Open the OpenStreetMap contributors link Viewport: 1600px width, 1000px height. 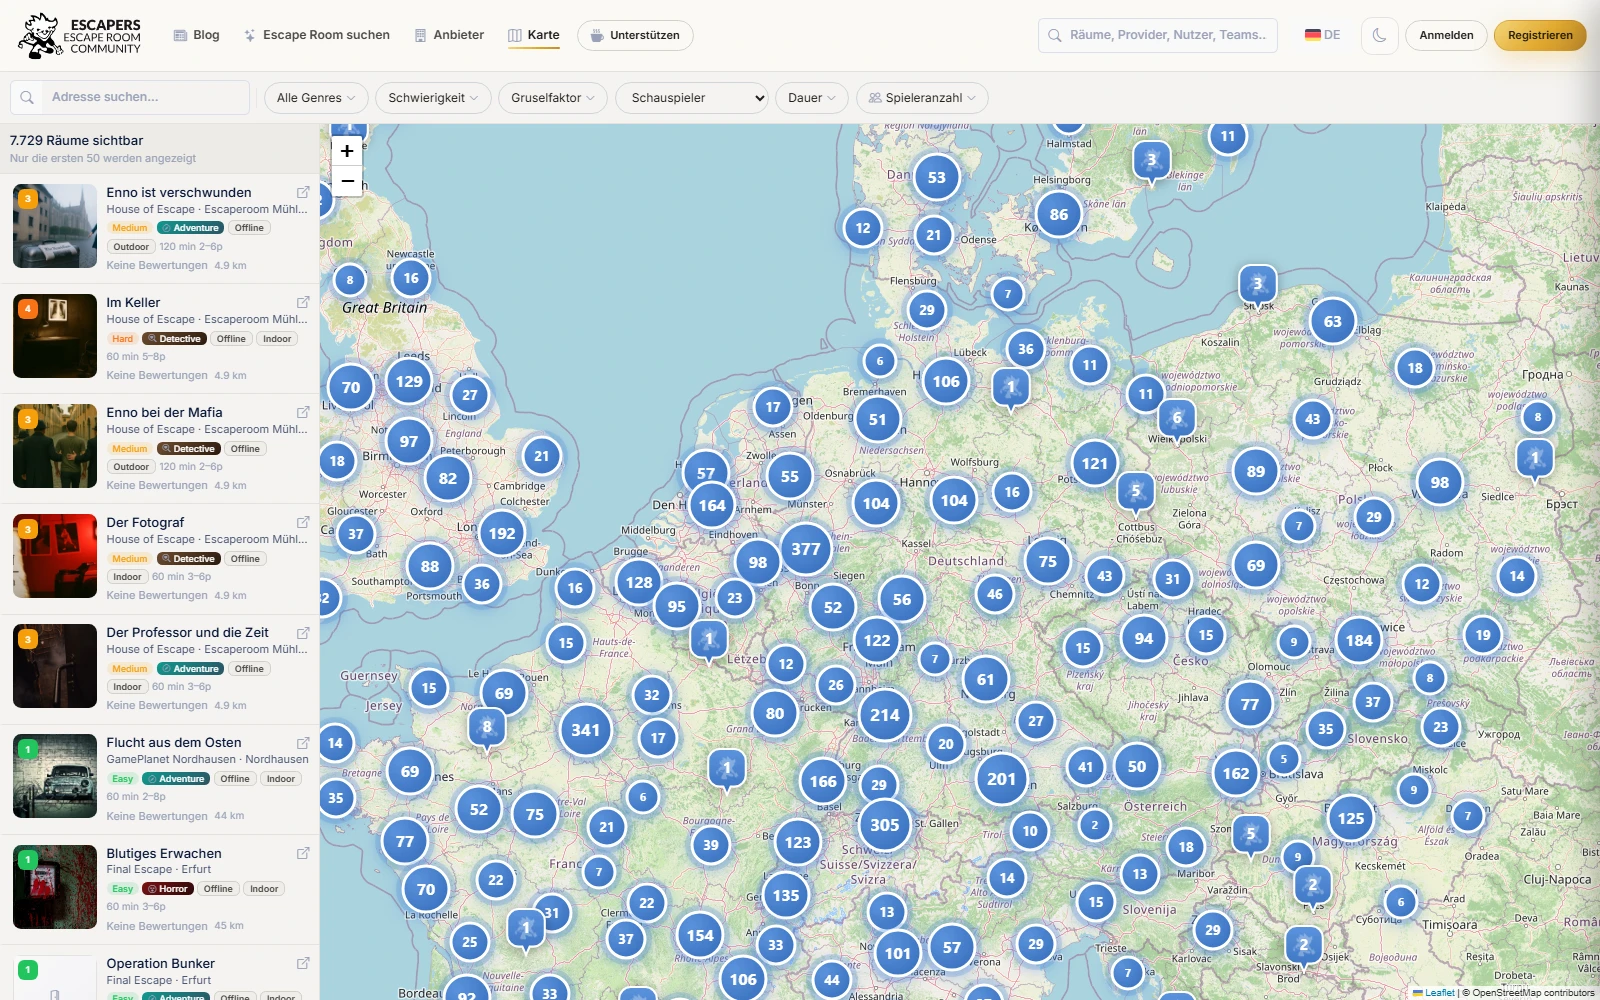(1533, 993)
